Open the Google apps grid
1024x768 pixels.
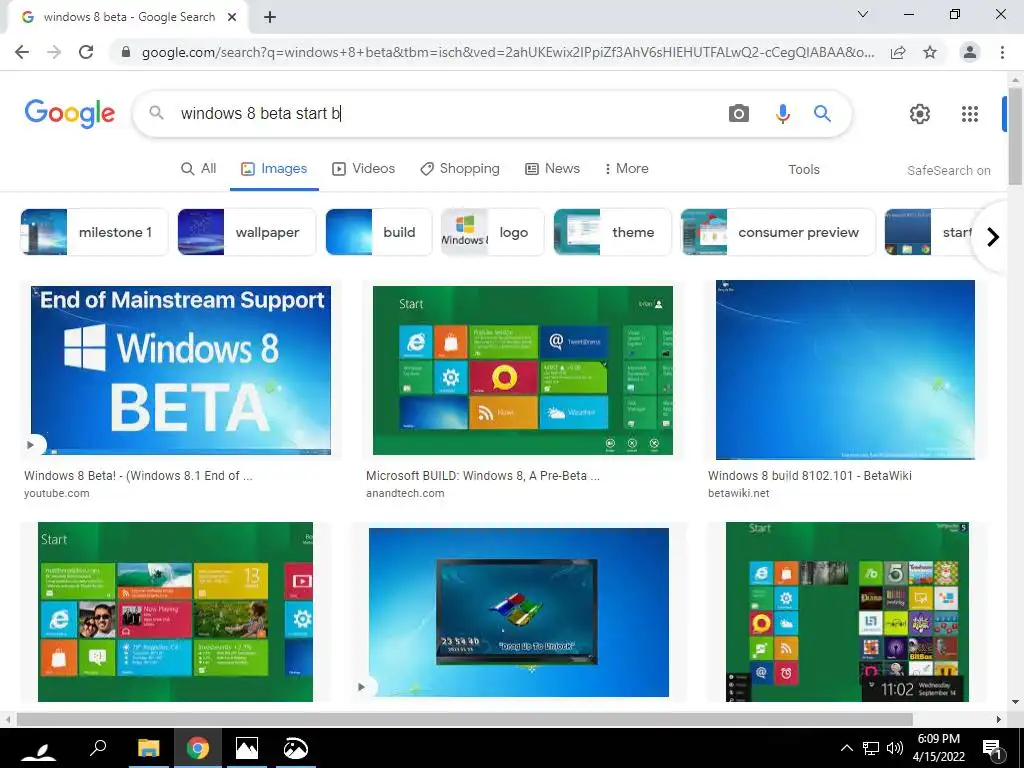point(970,114)
